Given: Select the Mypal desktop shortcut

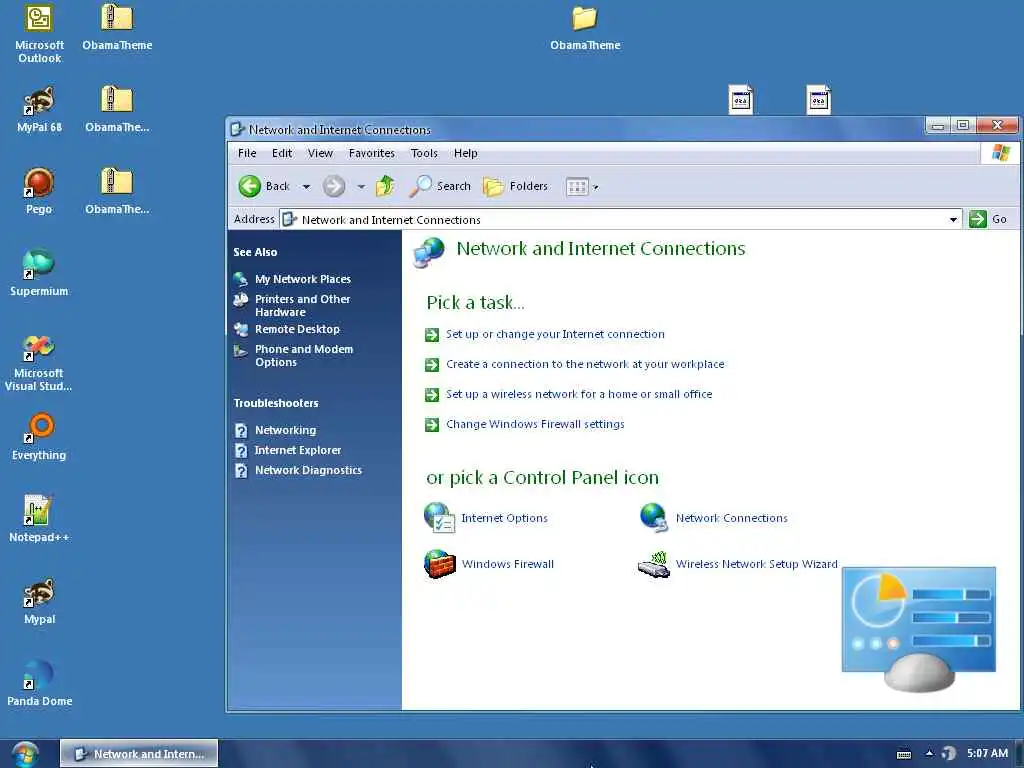Looking at the screenshot, I should coord(39,601).
